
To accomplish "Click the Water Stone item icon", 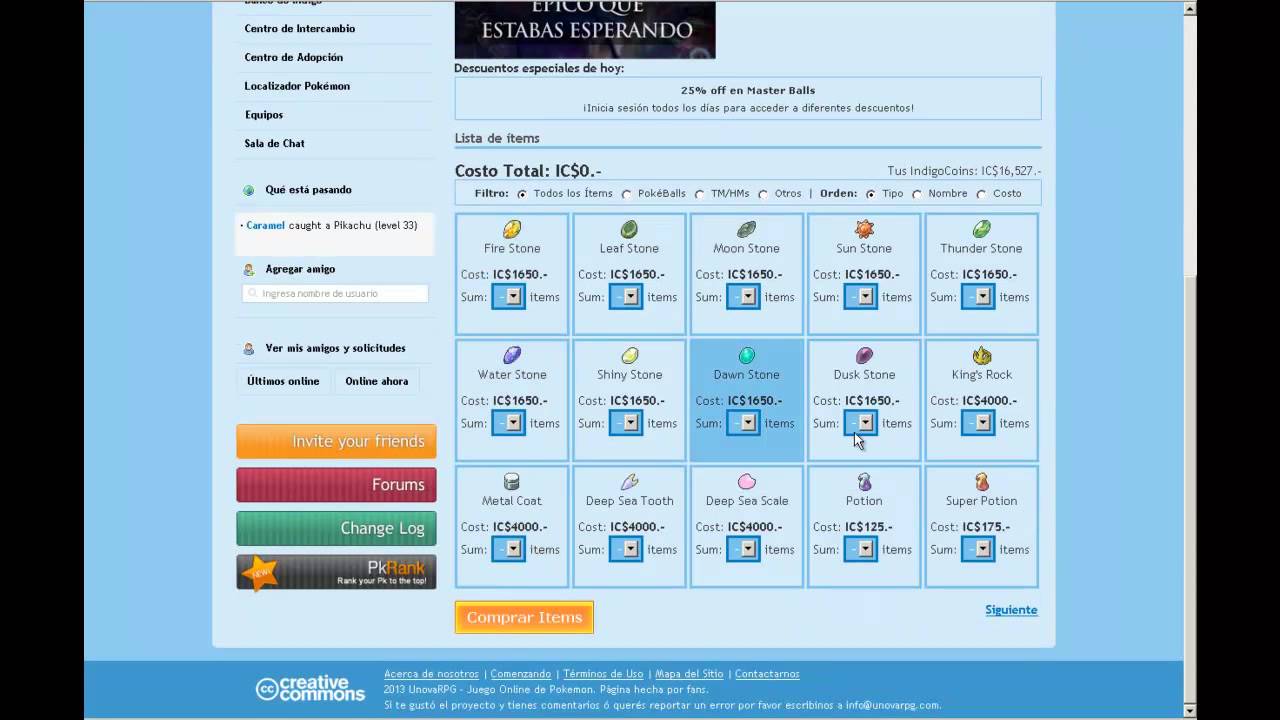I will pos(512,355).
